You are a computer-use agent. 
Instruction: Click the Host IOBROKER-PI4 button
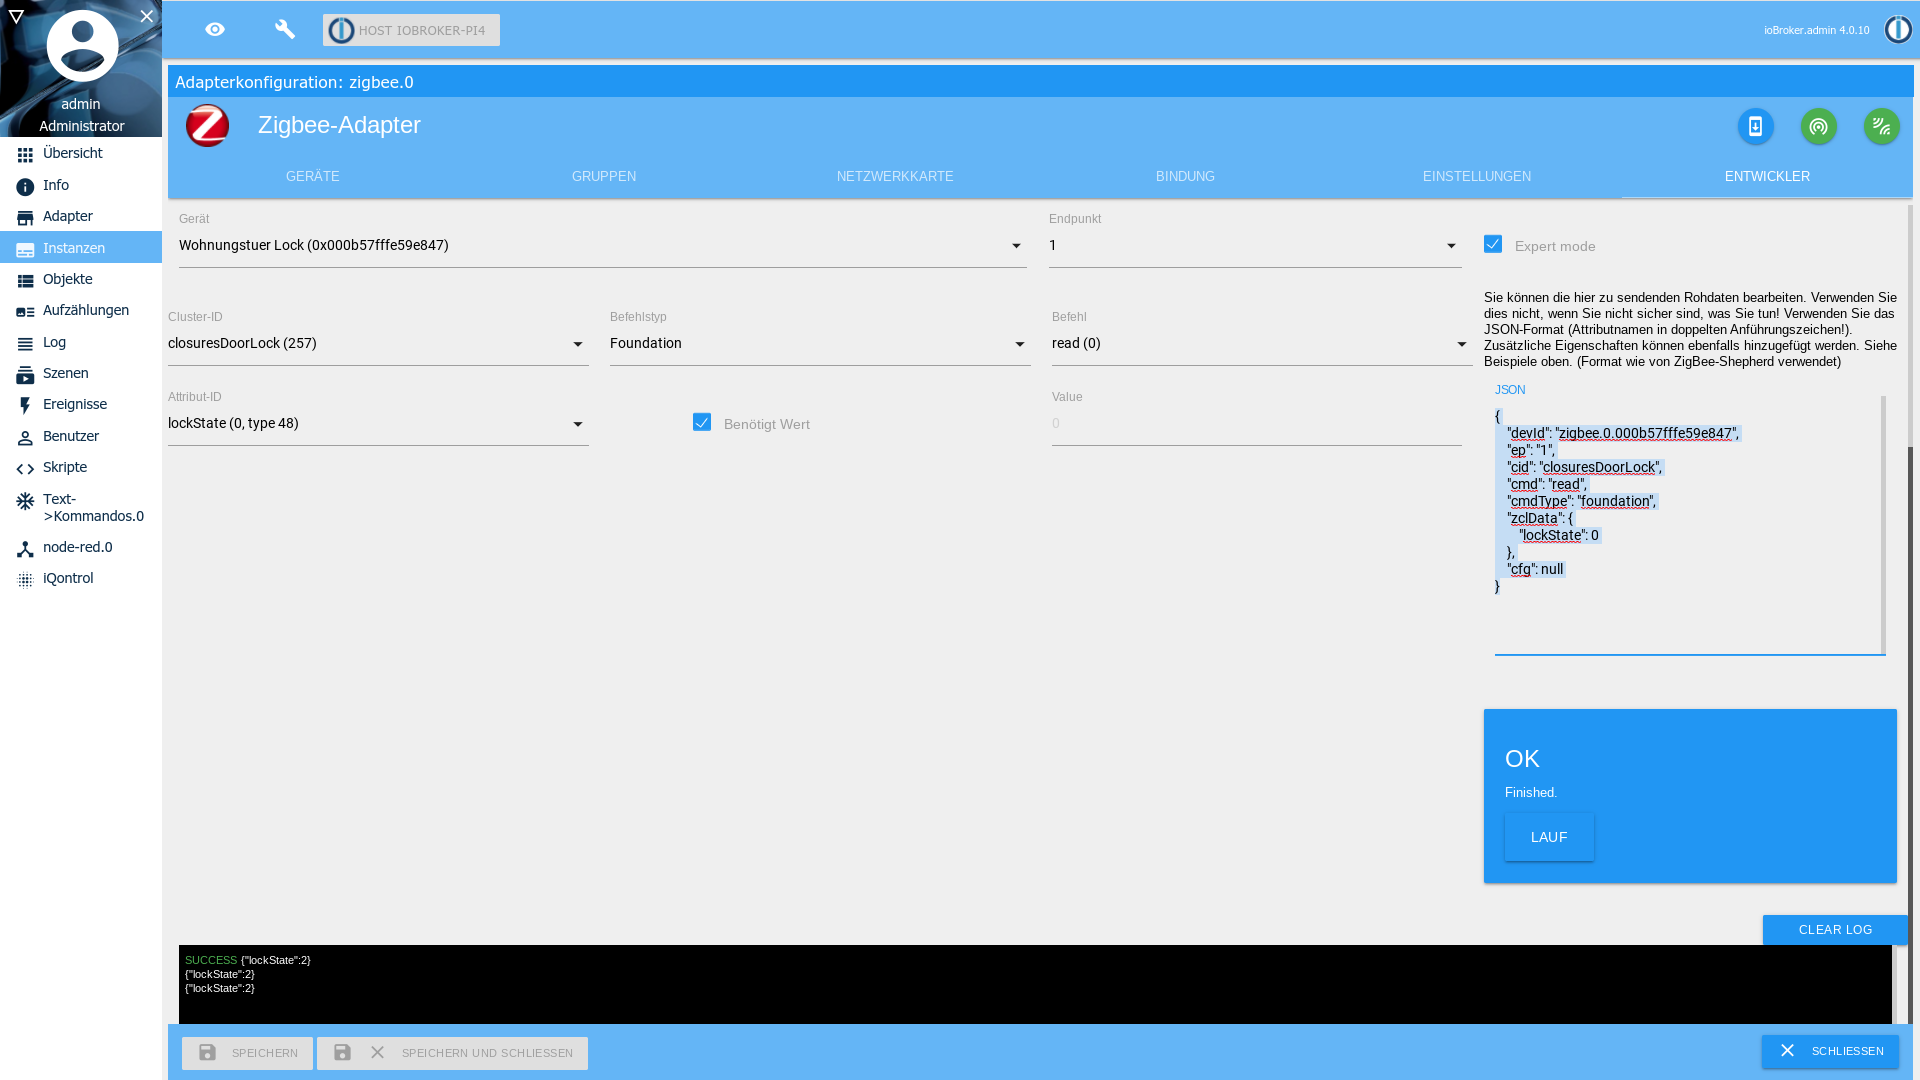coord(411,30)
